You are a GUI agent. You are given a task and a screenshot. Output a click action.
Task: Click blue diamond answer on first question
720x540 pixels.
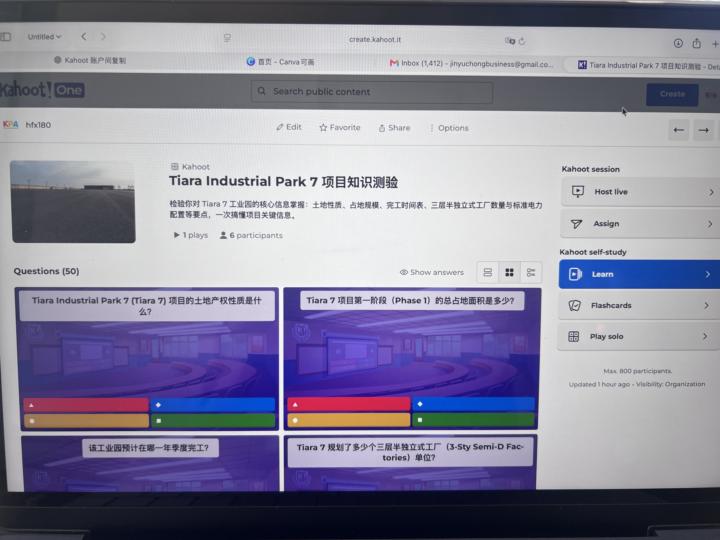[213, 405]
